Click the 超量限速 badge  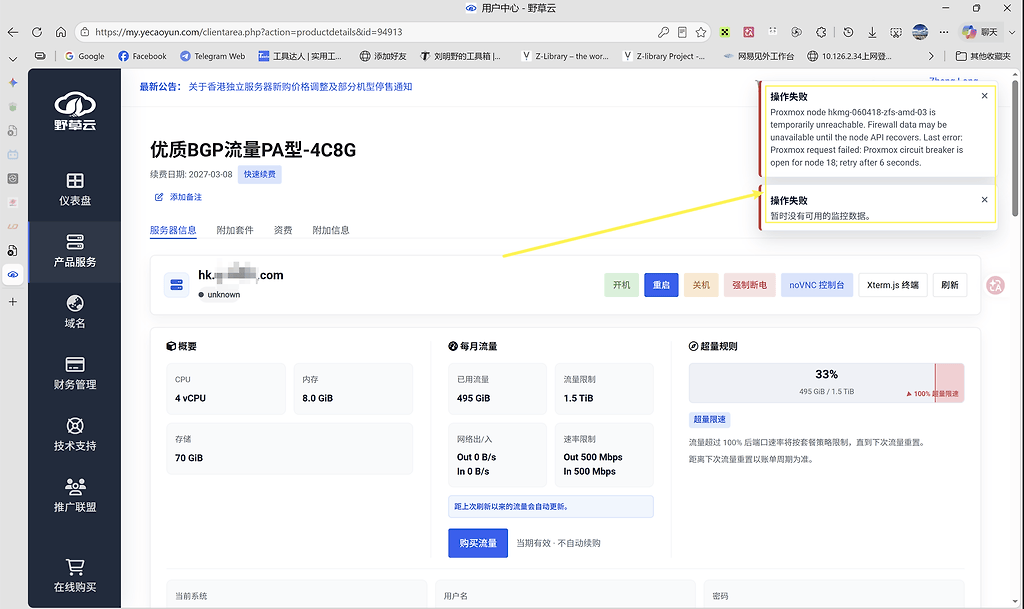click(709, 419)
